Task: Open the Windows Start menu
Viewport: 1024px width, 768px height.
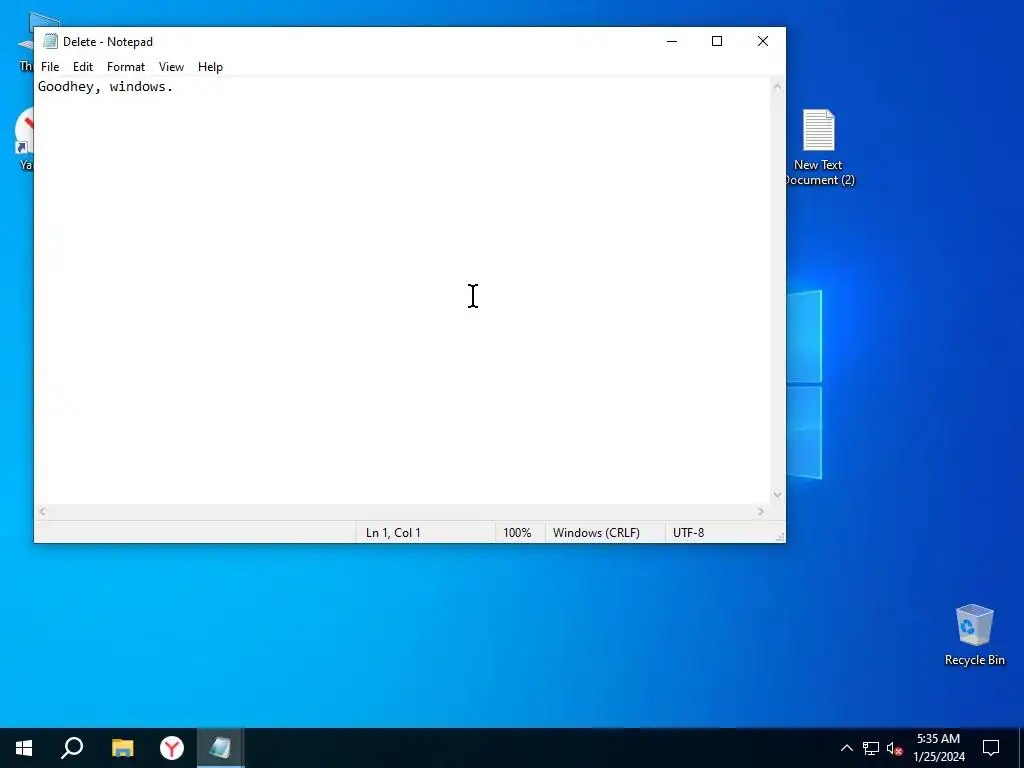Action: point(24,748)
